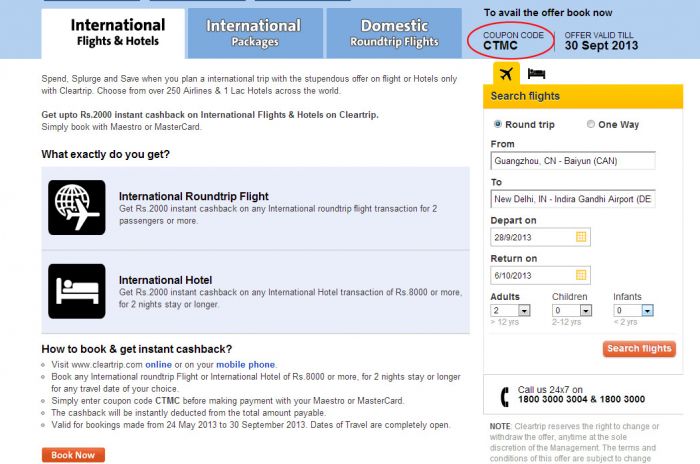The width and height of the screenshot is (700, 464).
Task: Open the Return on calendar icon
Action: [x=581, y=275]
